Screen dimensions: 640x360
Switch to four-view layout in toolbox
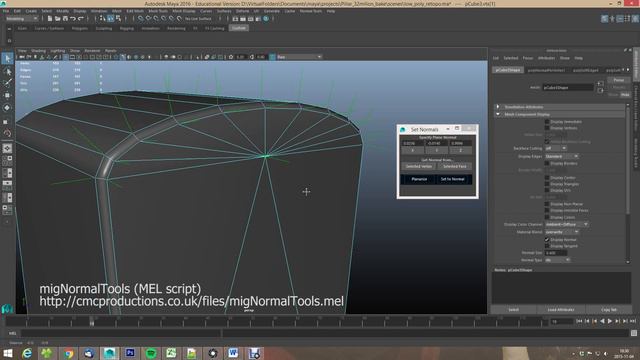(7, 160)
